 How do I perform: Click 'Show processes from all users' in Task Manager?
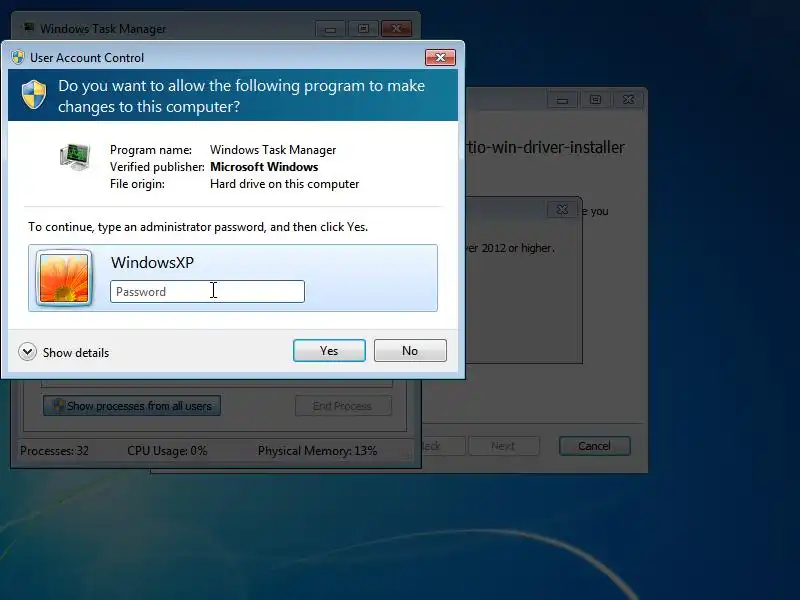point(132,406)
